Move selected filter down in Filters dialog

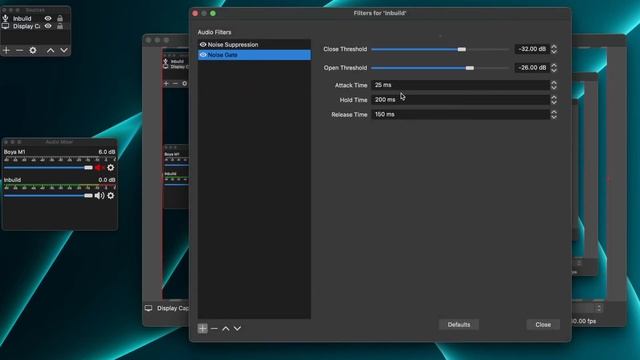pyautogui.click(x=237, y=328)
